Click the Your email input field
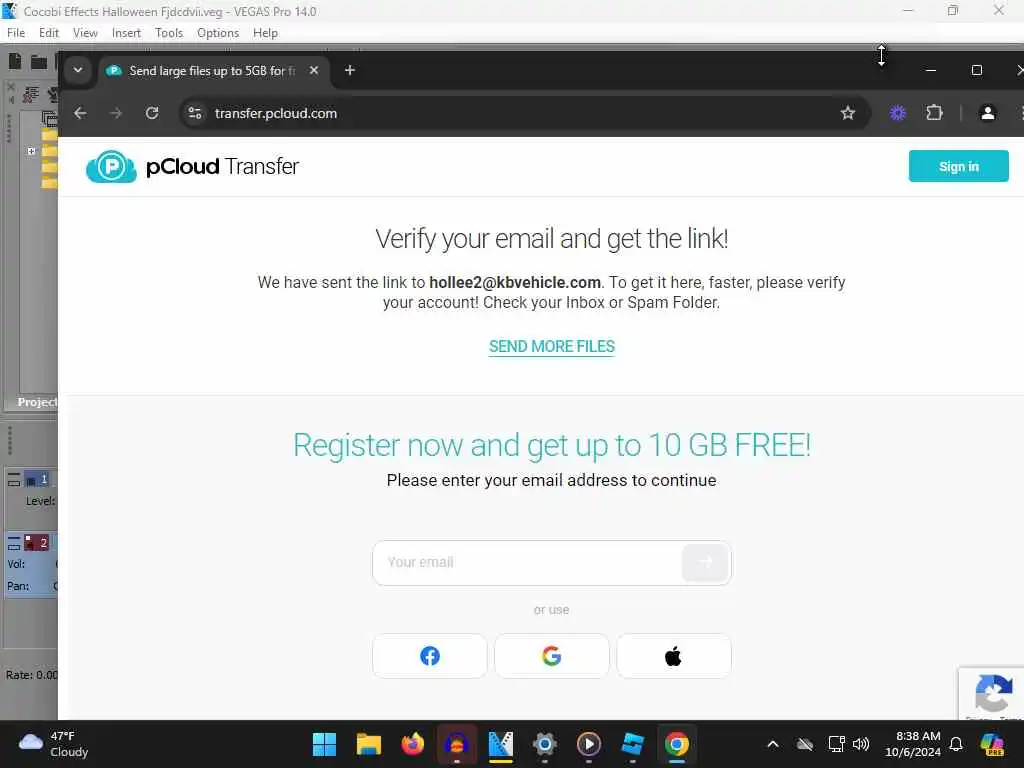This screenshot has height=768, width=1024. tap(528, 562)
